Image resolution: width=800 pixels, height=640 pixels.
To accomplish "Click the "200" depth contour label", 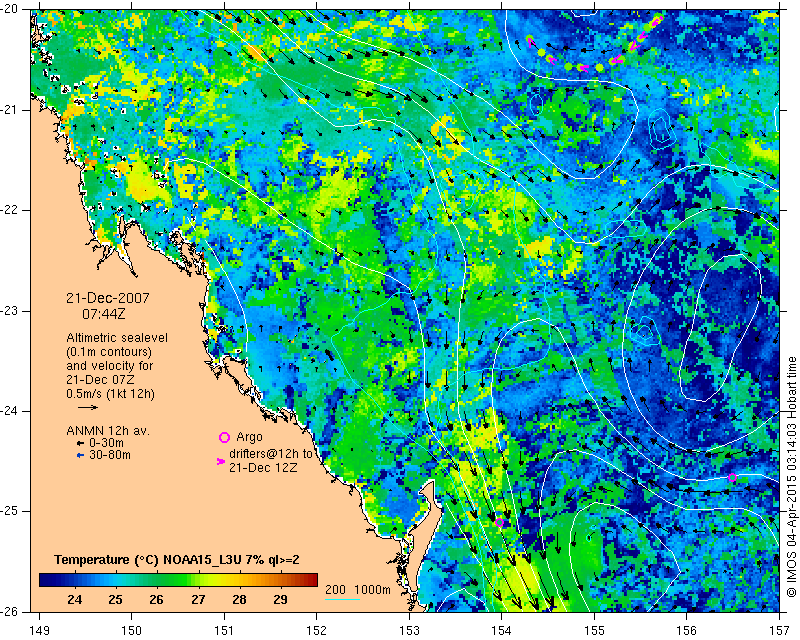I will [x=335, y=589].
